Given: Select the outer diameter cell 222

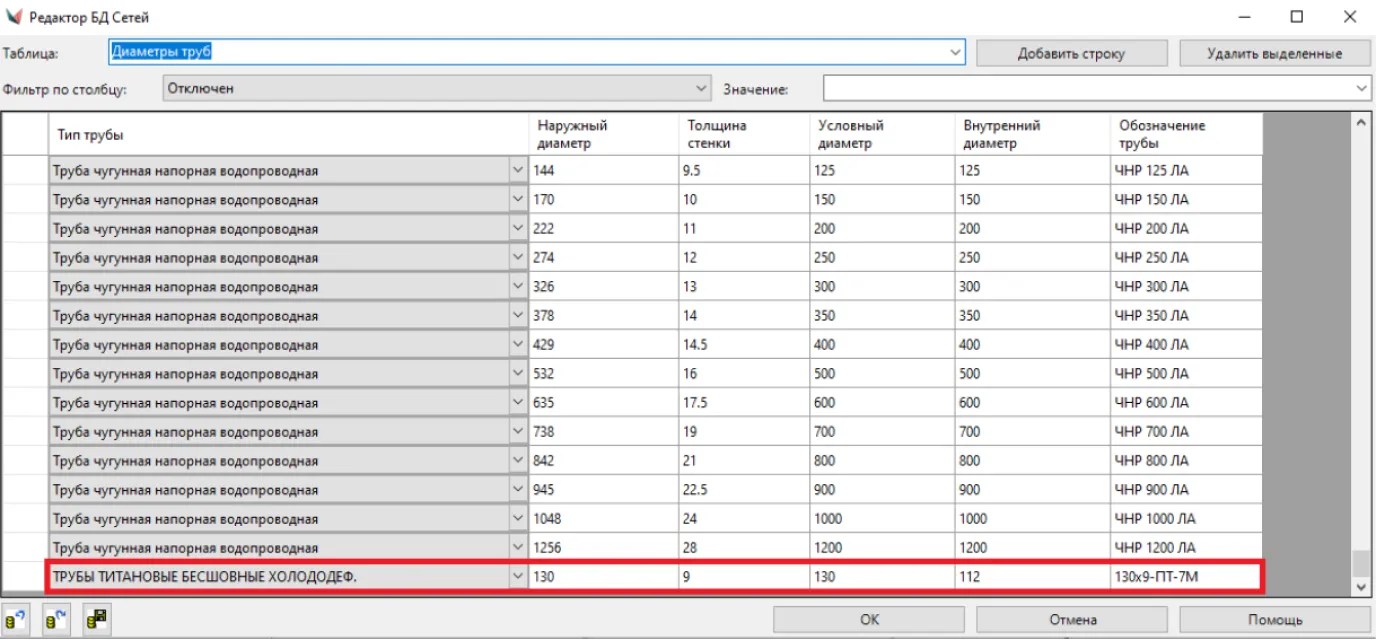Looking at the screenshot, I should (604, 228).
